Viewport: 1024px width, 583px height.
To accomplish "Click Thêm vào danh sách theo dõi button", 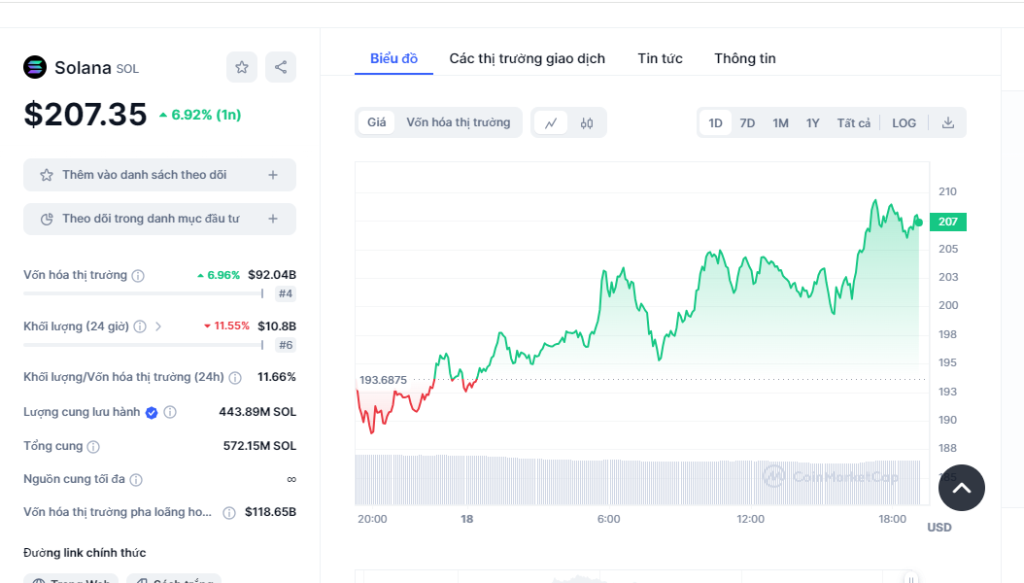I will (x=159, y=175).
